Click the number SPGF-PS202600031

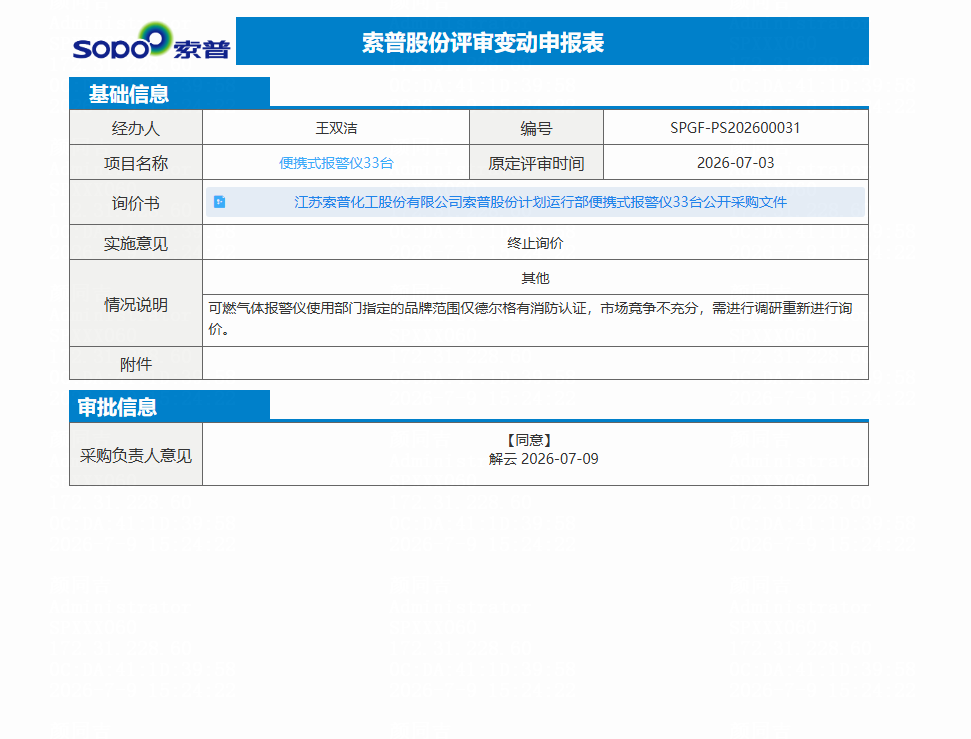click(735, 128)
